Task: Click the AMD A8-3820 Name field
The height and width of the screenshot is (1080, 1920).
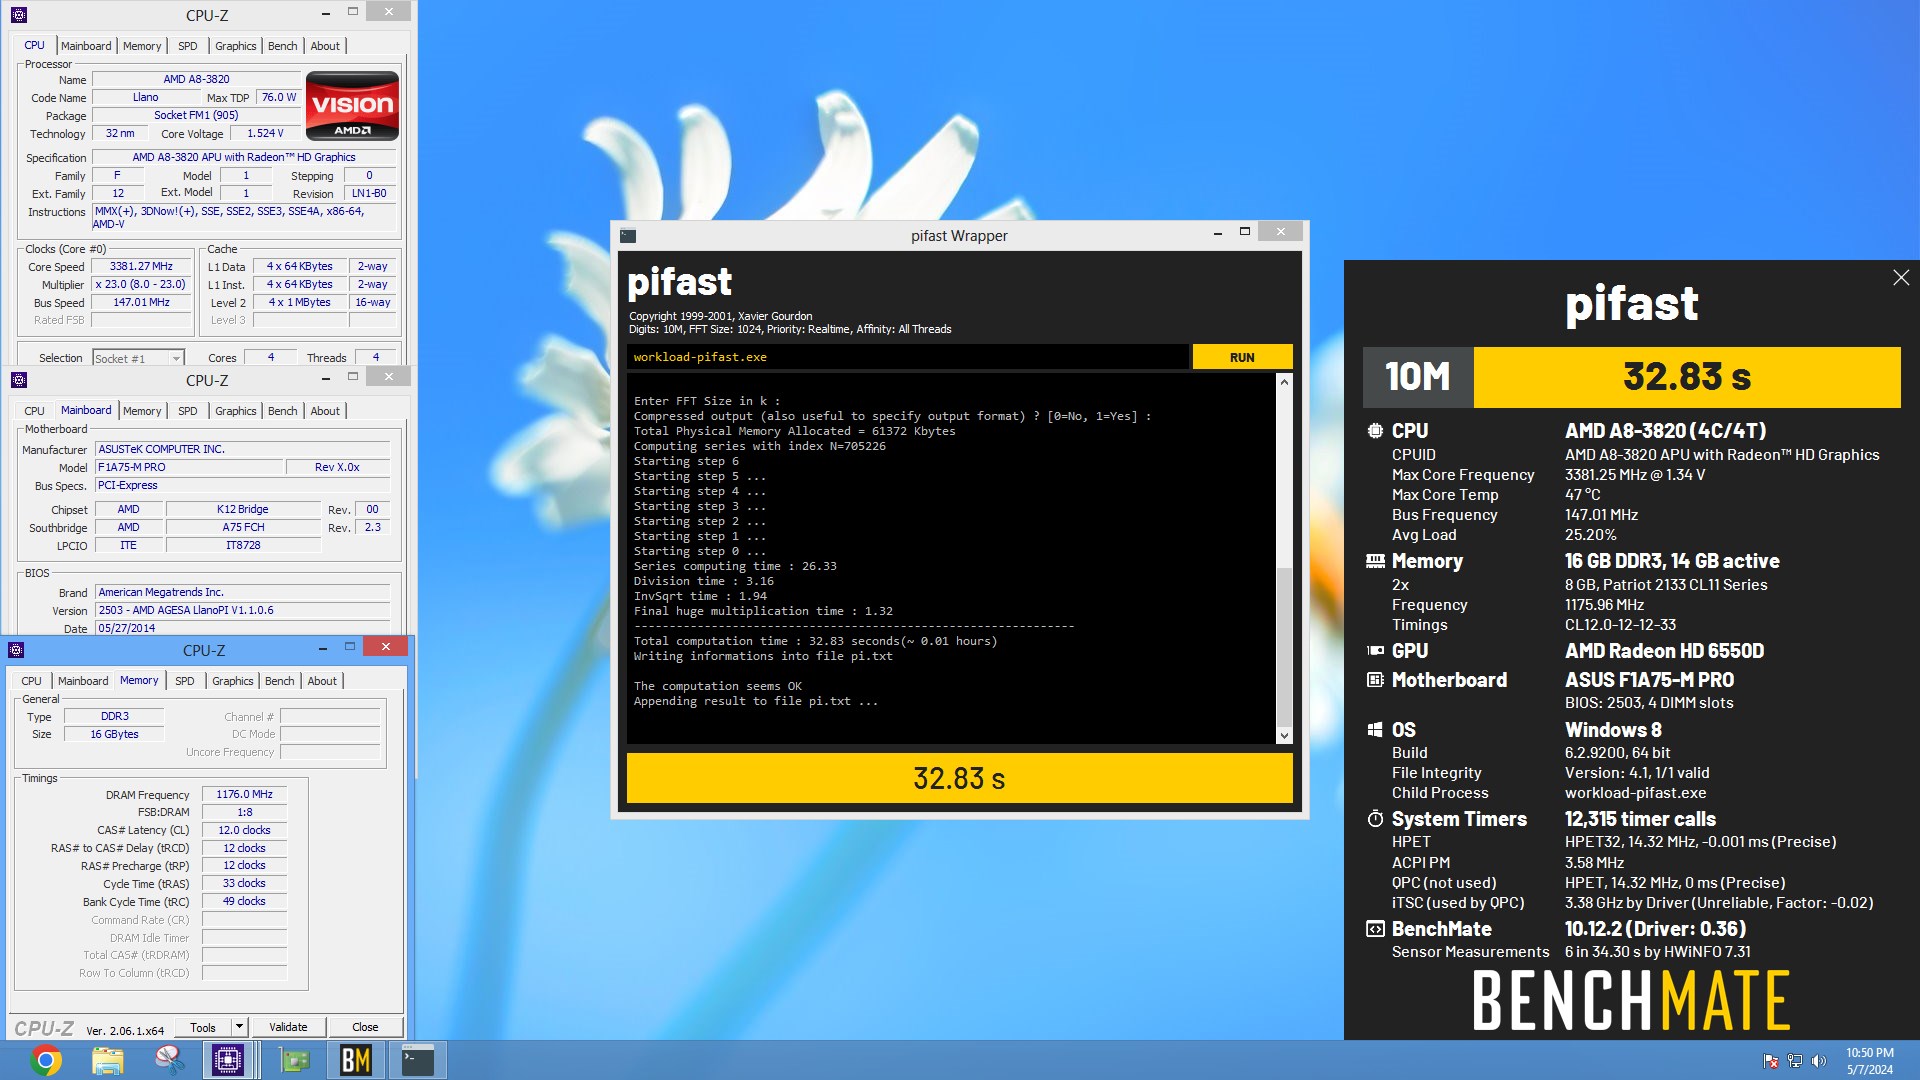Action: click(x=196, y=79)
